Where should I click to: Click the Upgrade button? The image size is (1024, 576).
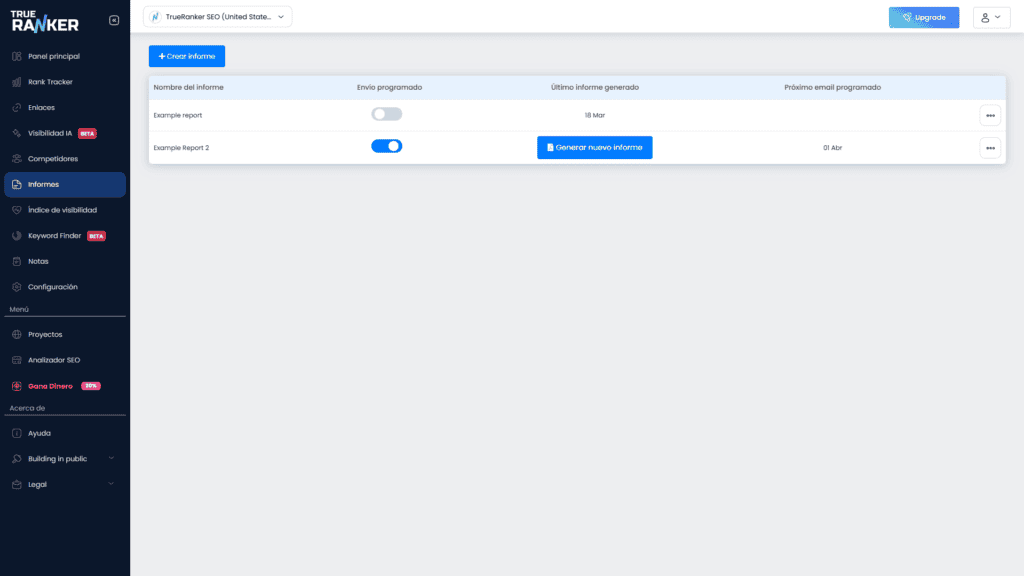(x=923, y=17)
